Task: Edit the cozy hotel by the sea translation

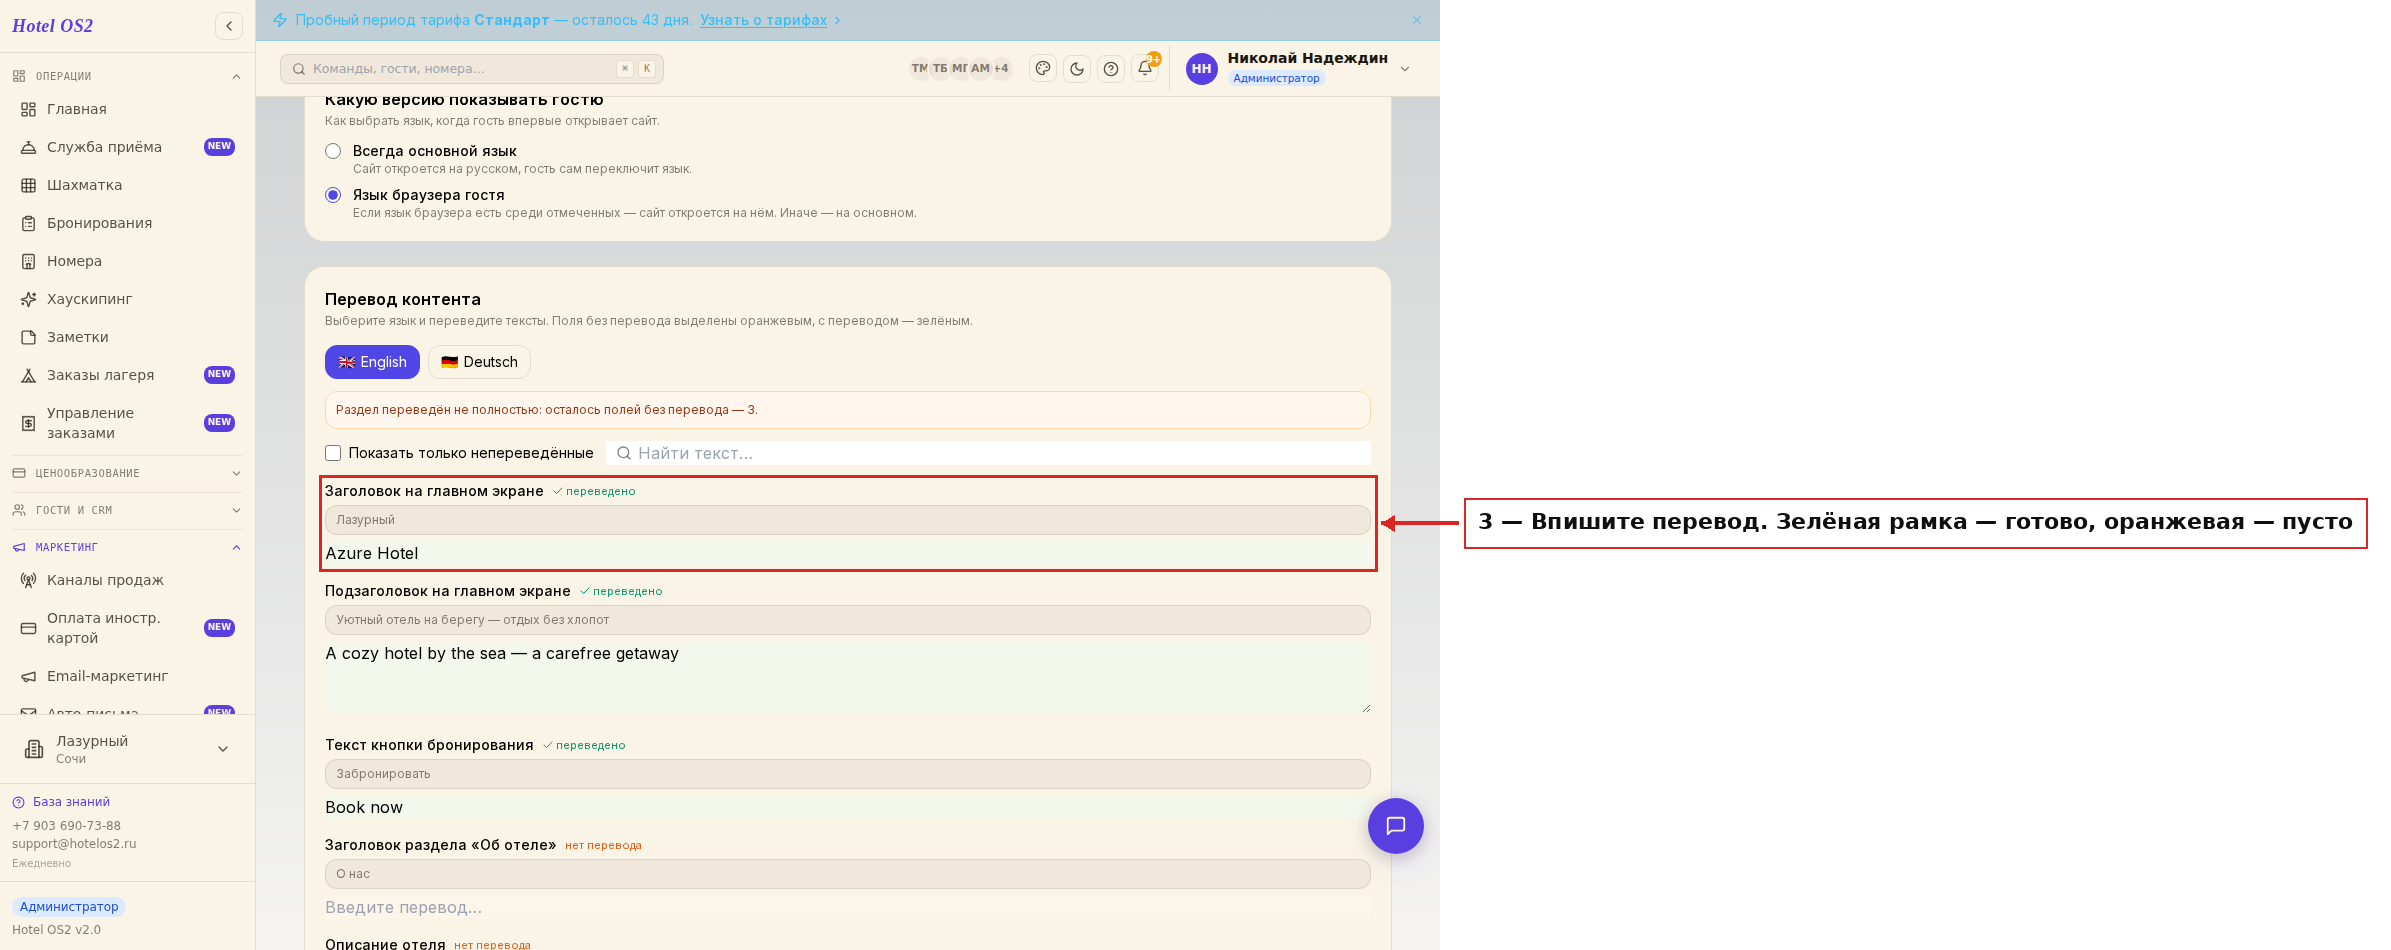Action: pos(847,677)
